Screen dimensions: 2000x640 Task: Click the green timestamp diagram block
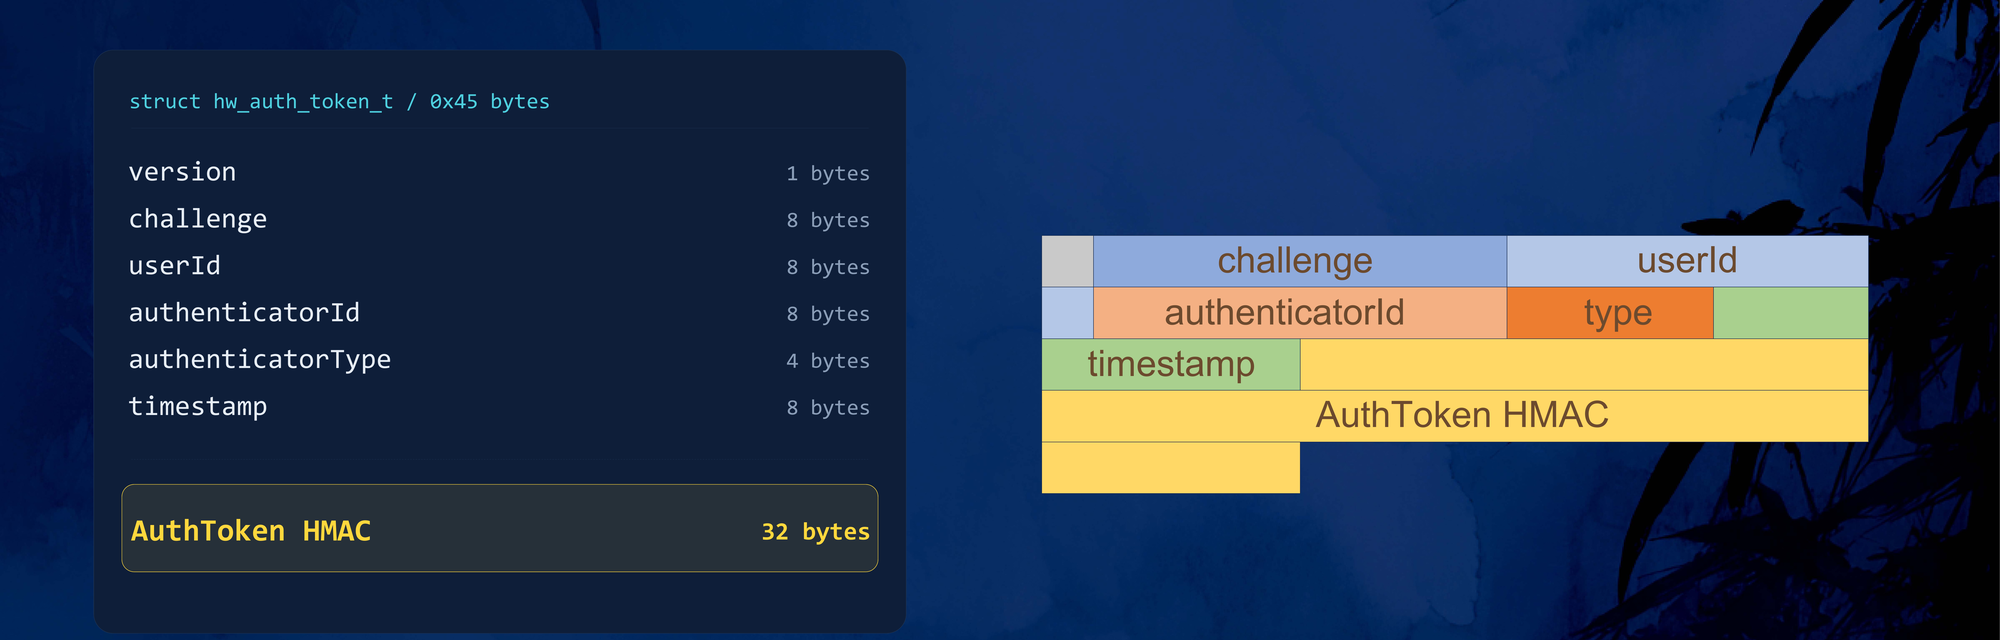pos(1171,364)
